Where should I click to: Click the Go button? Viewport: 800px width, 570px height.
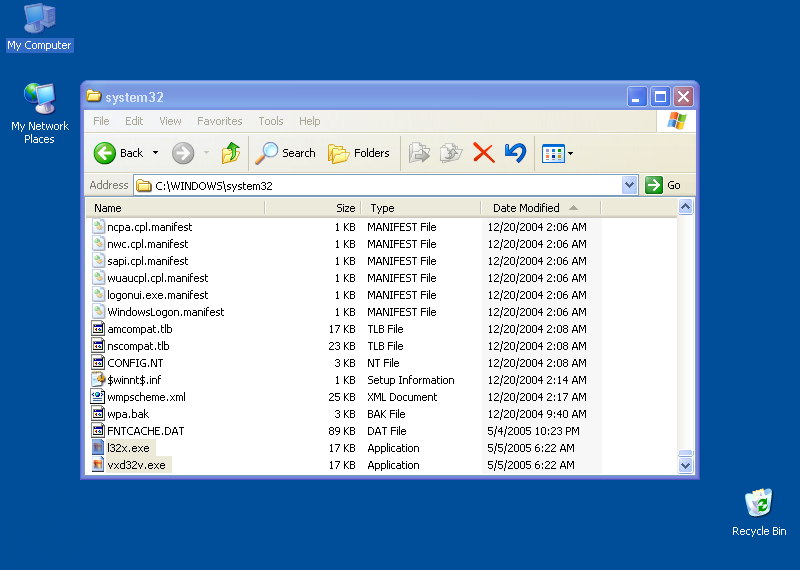pyautogui.click(x=663, y=185)
